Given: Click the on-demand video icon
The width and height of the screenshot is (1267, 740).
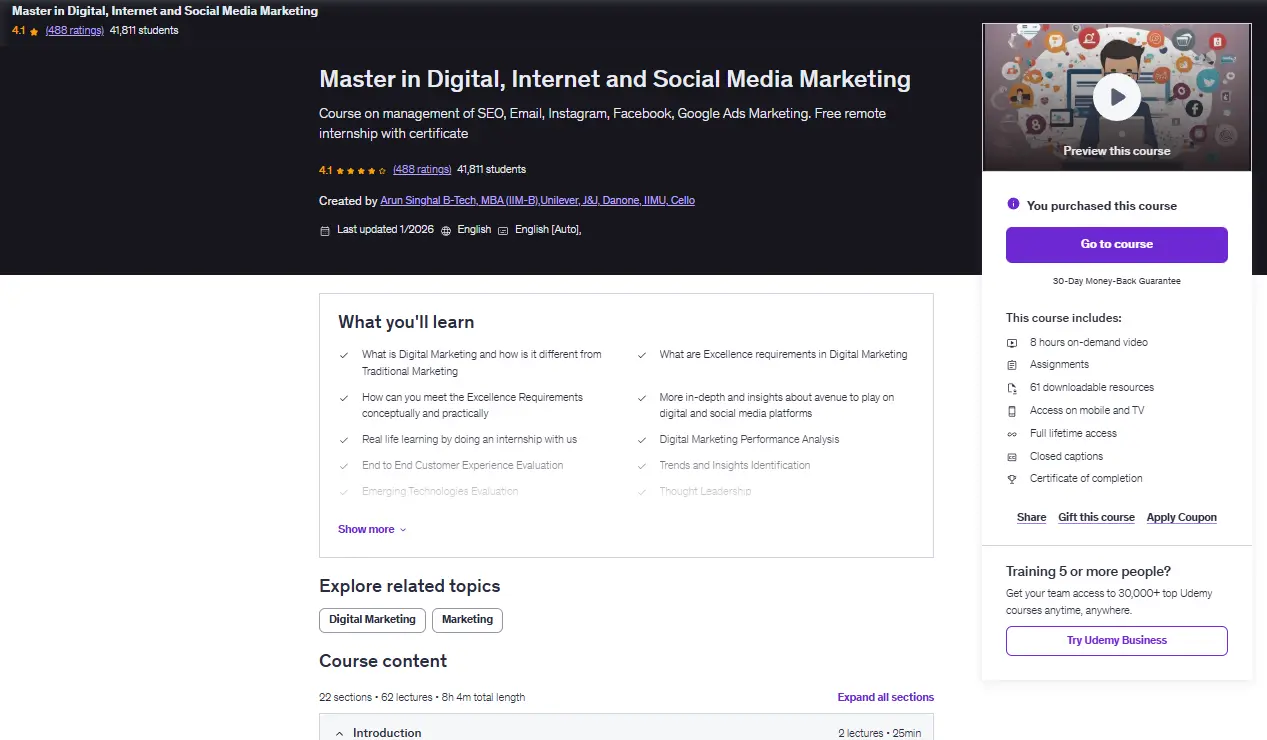Looking at the screenshot, I should pyautogui.click(x=1012, y=343).
